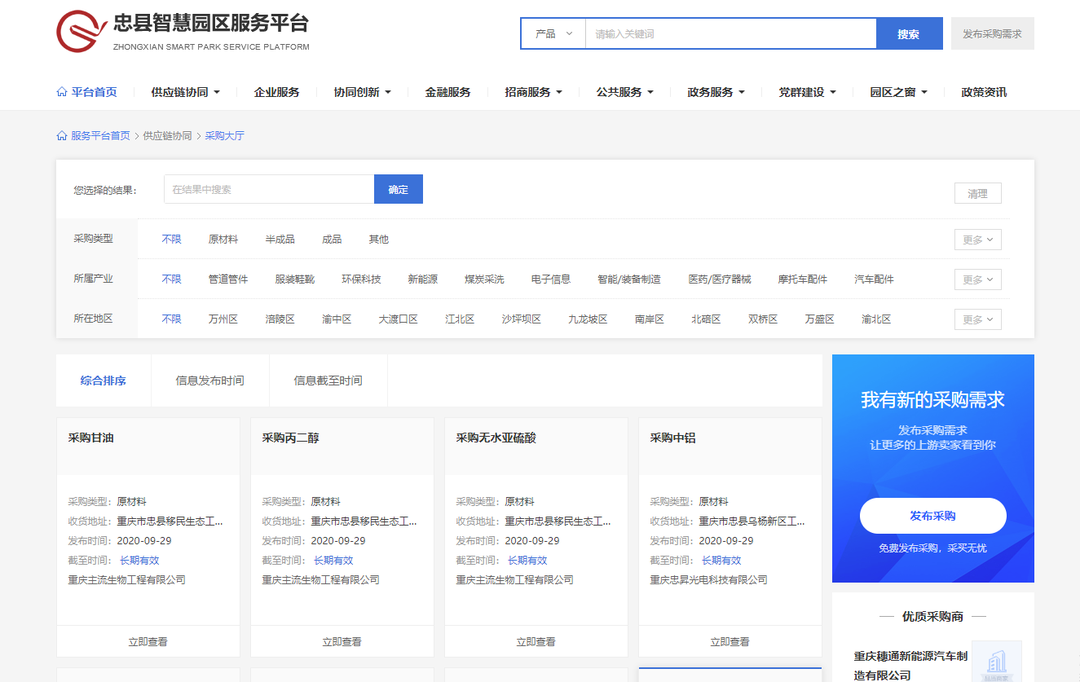Click the 在结果中搜索 input field

(x=268, y=190)
